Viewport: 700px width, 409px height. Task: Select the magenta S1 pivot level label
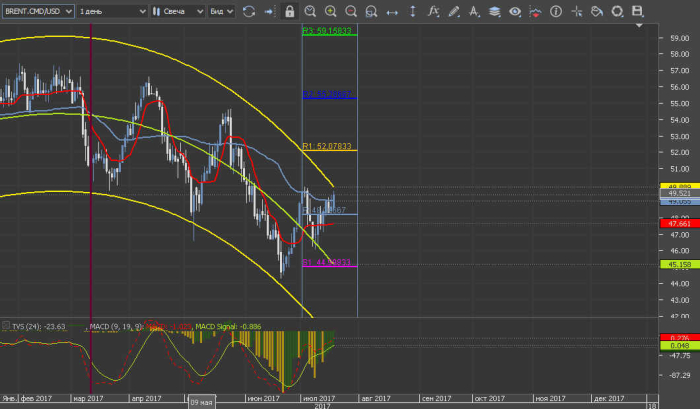point(326,262)
